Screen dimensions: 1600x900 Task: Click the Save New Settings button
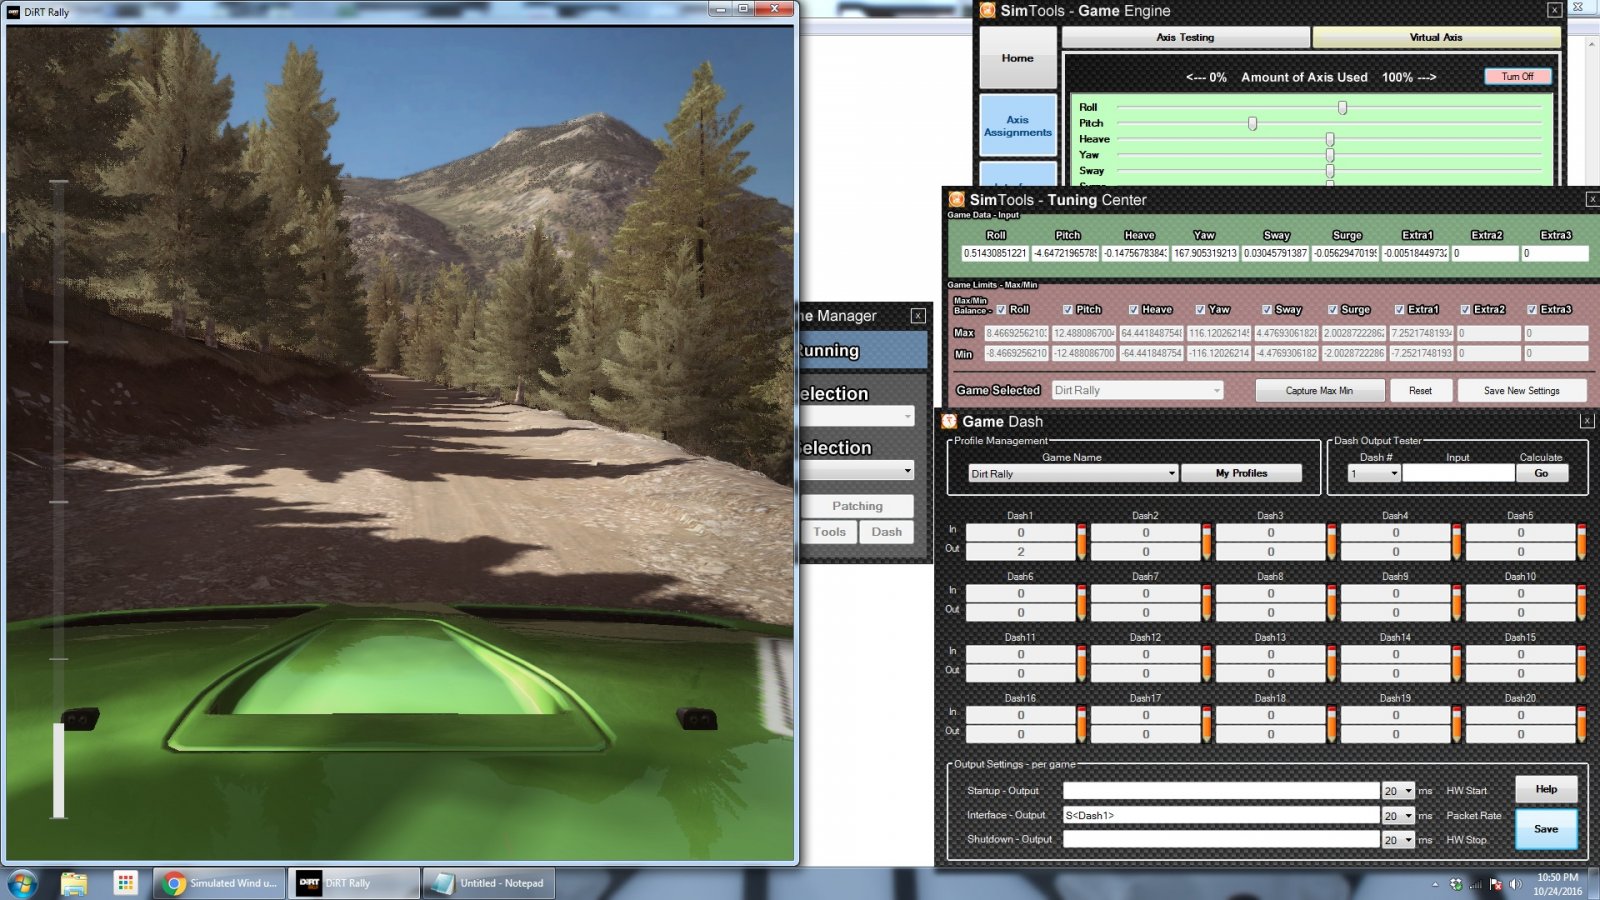click(1522, 390)
